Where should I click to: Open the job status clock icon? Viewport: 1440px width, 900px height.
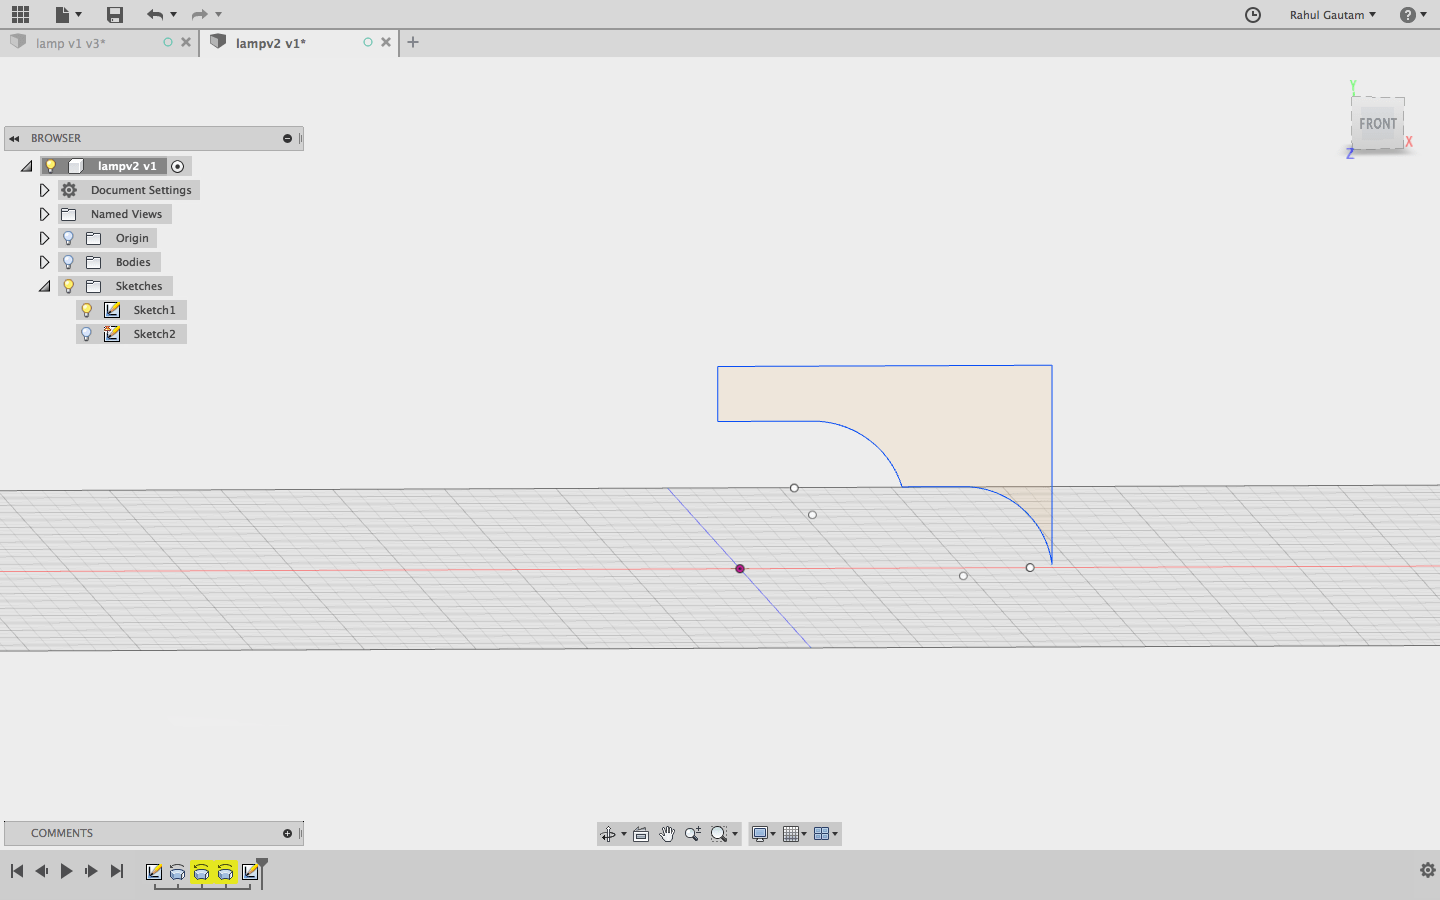[1253, 14]
